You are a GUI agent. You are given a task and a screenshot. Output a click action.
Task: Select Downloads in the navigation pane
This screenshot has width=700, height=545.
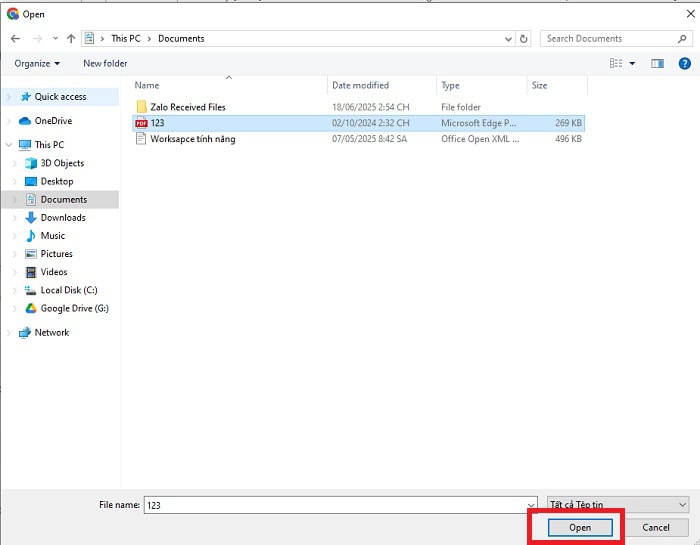click(x=62, y=217)
